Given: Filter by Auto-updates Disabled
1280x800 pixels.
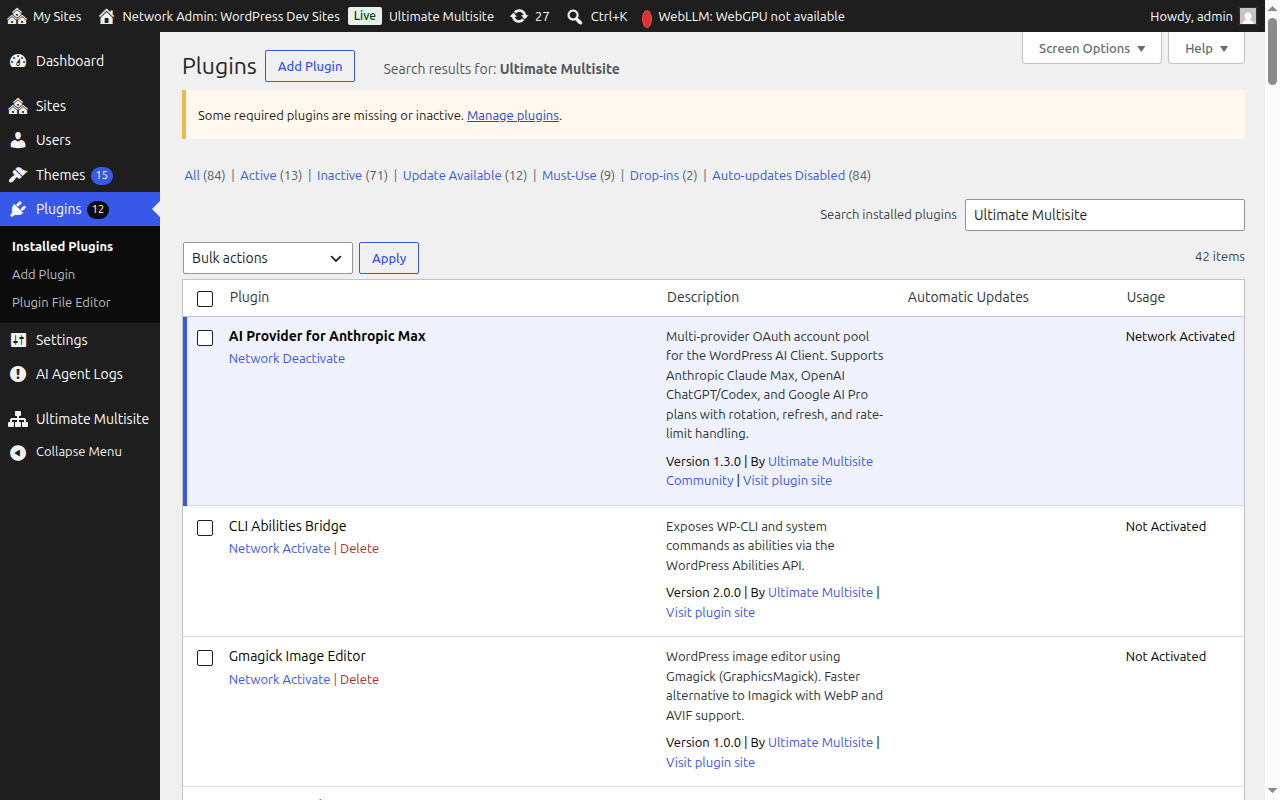Looking at the screenshot, I should (791, 175).
